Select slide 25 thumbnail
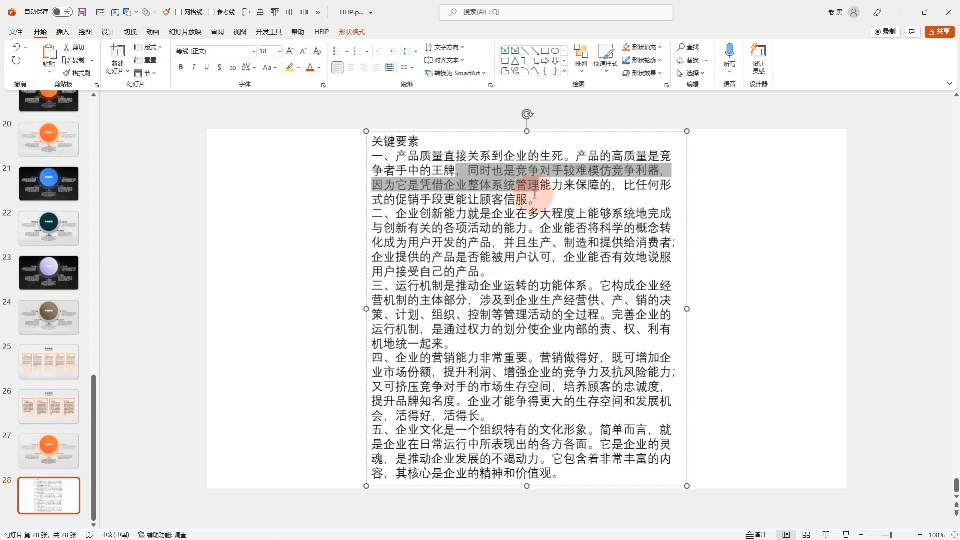Screen dimensions: 960x540 point(48,361)
